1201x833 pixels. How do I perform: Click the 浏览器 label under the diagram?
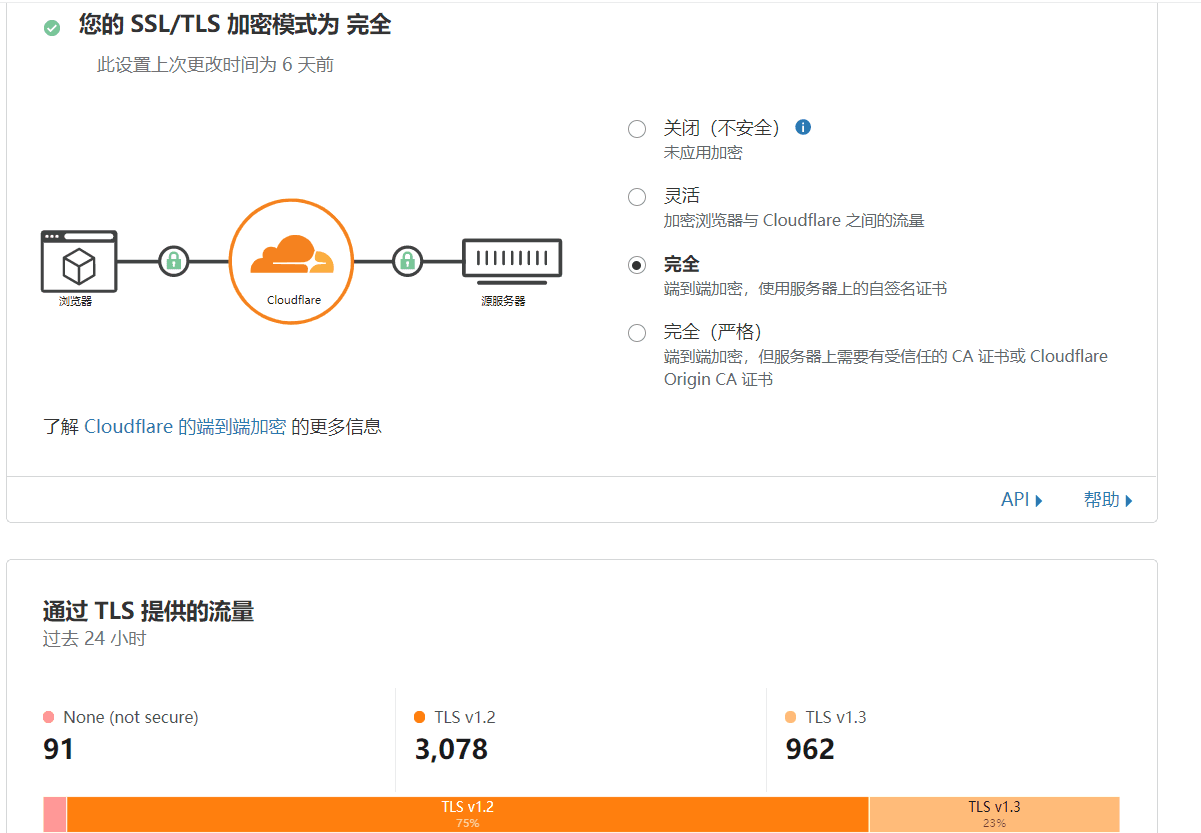pos(75,300)
